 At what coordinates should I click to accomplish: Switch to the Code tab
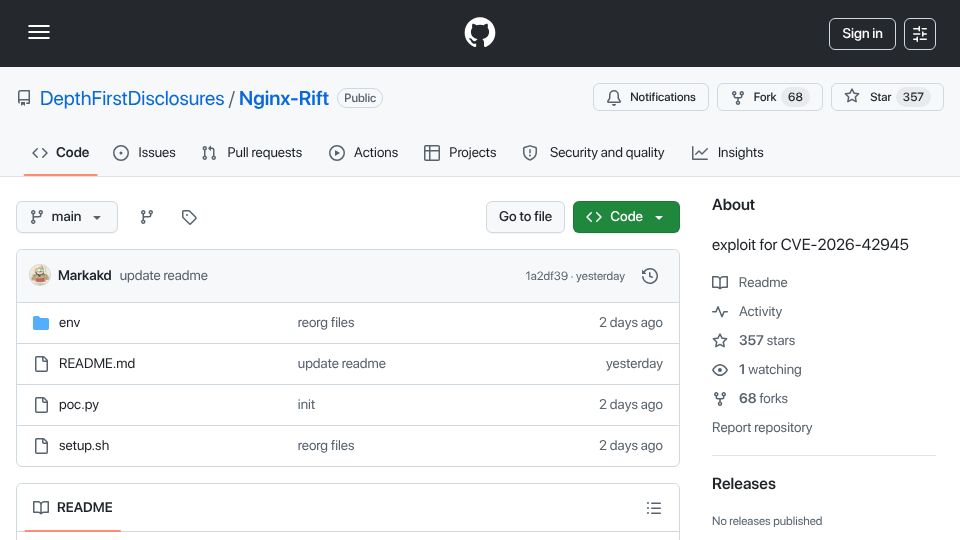(x=61, y=152)
